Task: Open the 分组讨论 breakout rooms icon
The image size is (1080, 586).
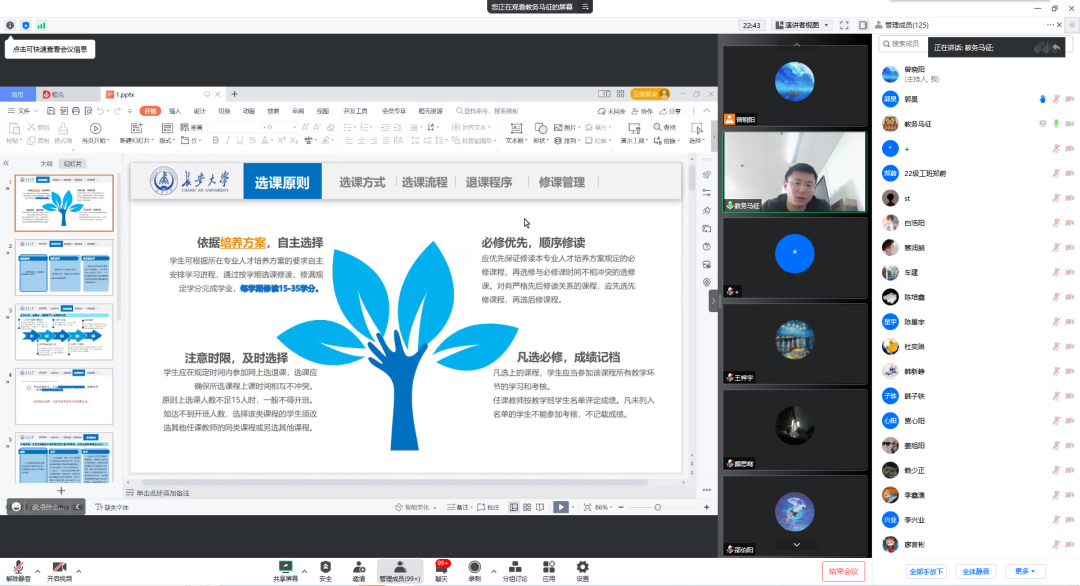Action: pyautogui.click(x=514, y=567)
